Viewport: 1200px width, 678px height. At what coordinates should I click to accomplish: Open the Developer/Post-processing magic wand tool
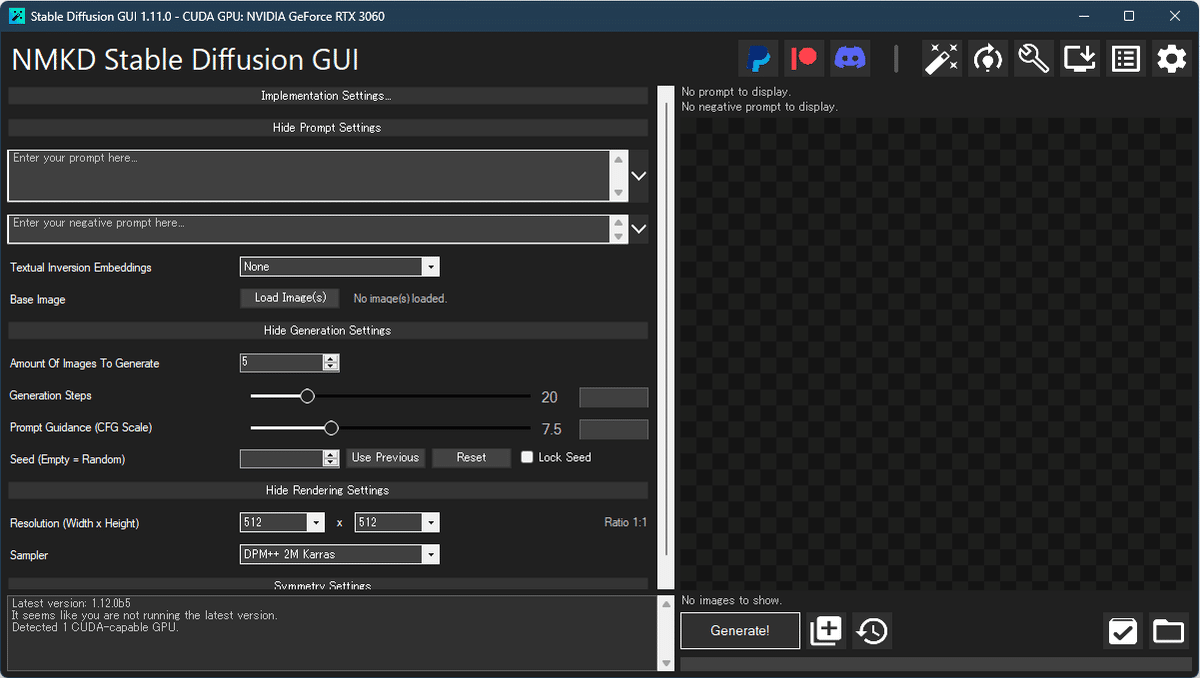(941, 58)
